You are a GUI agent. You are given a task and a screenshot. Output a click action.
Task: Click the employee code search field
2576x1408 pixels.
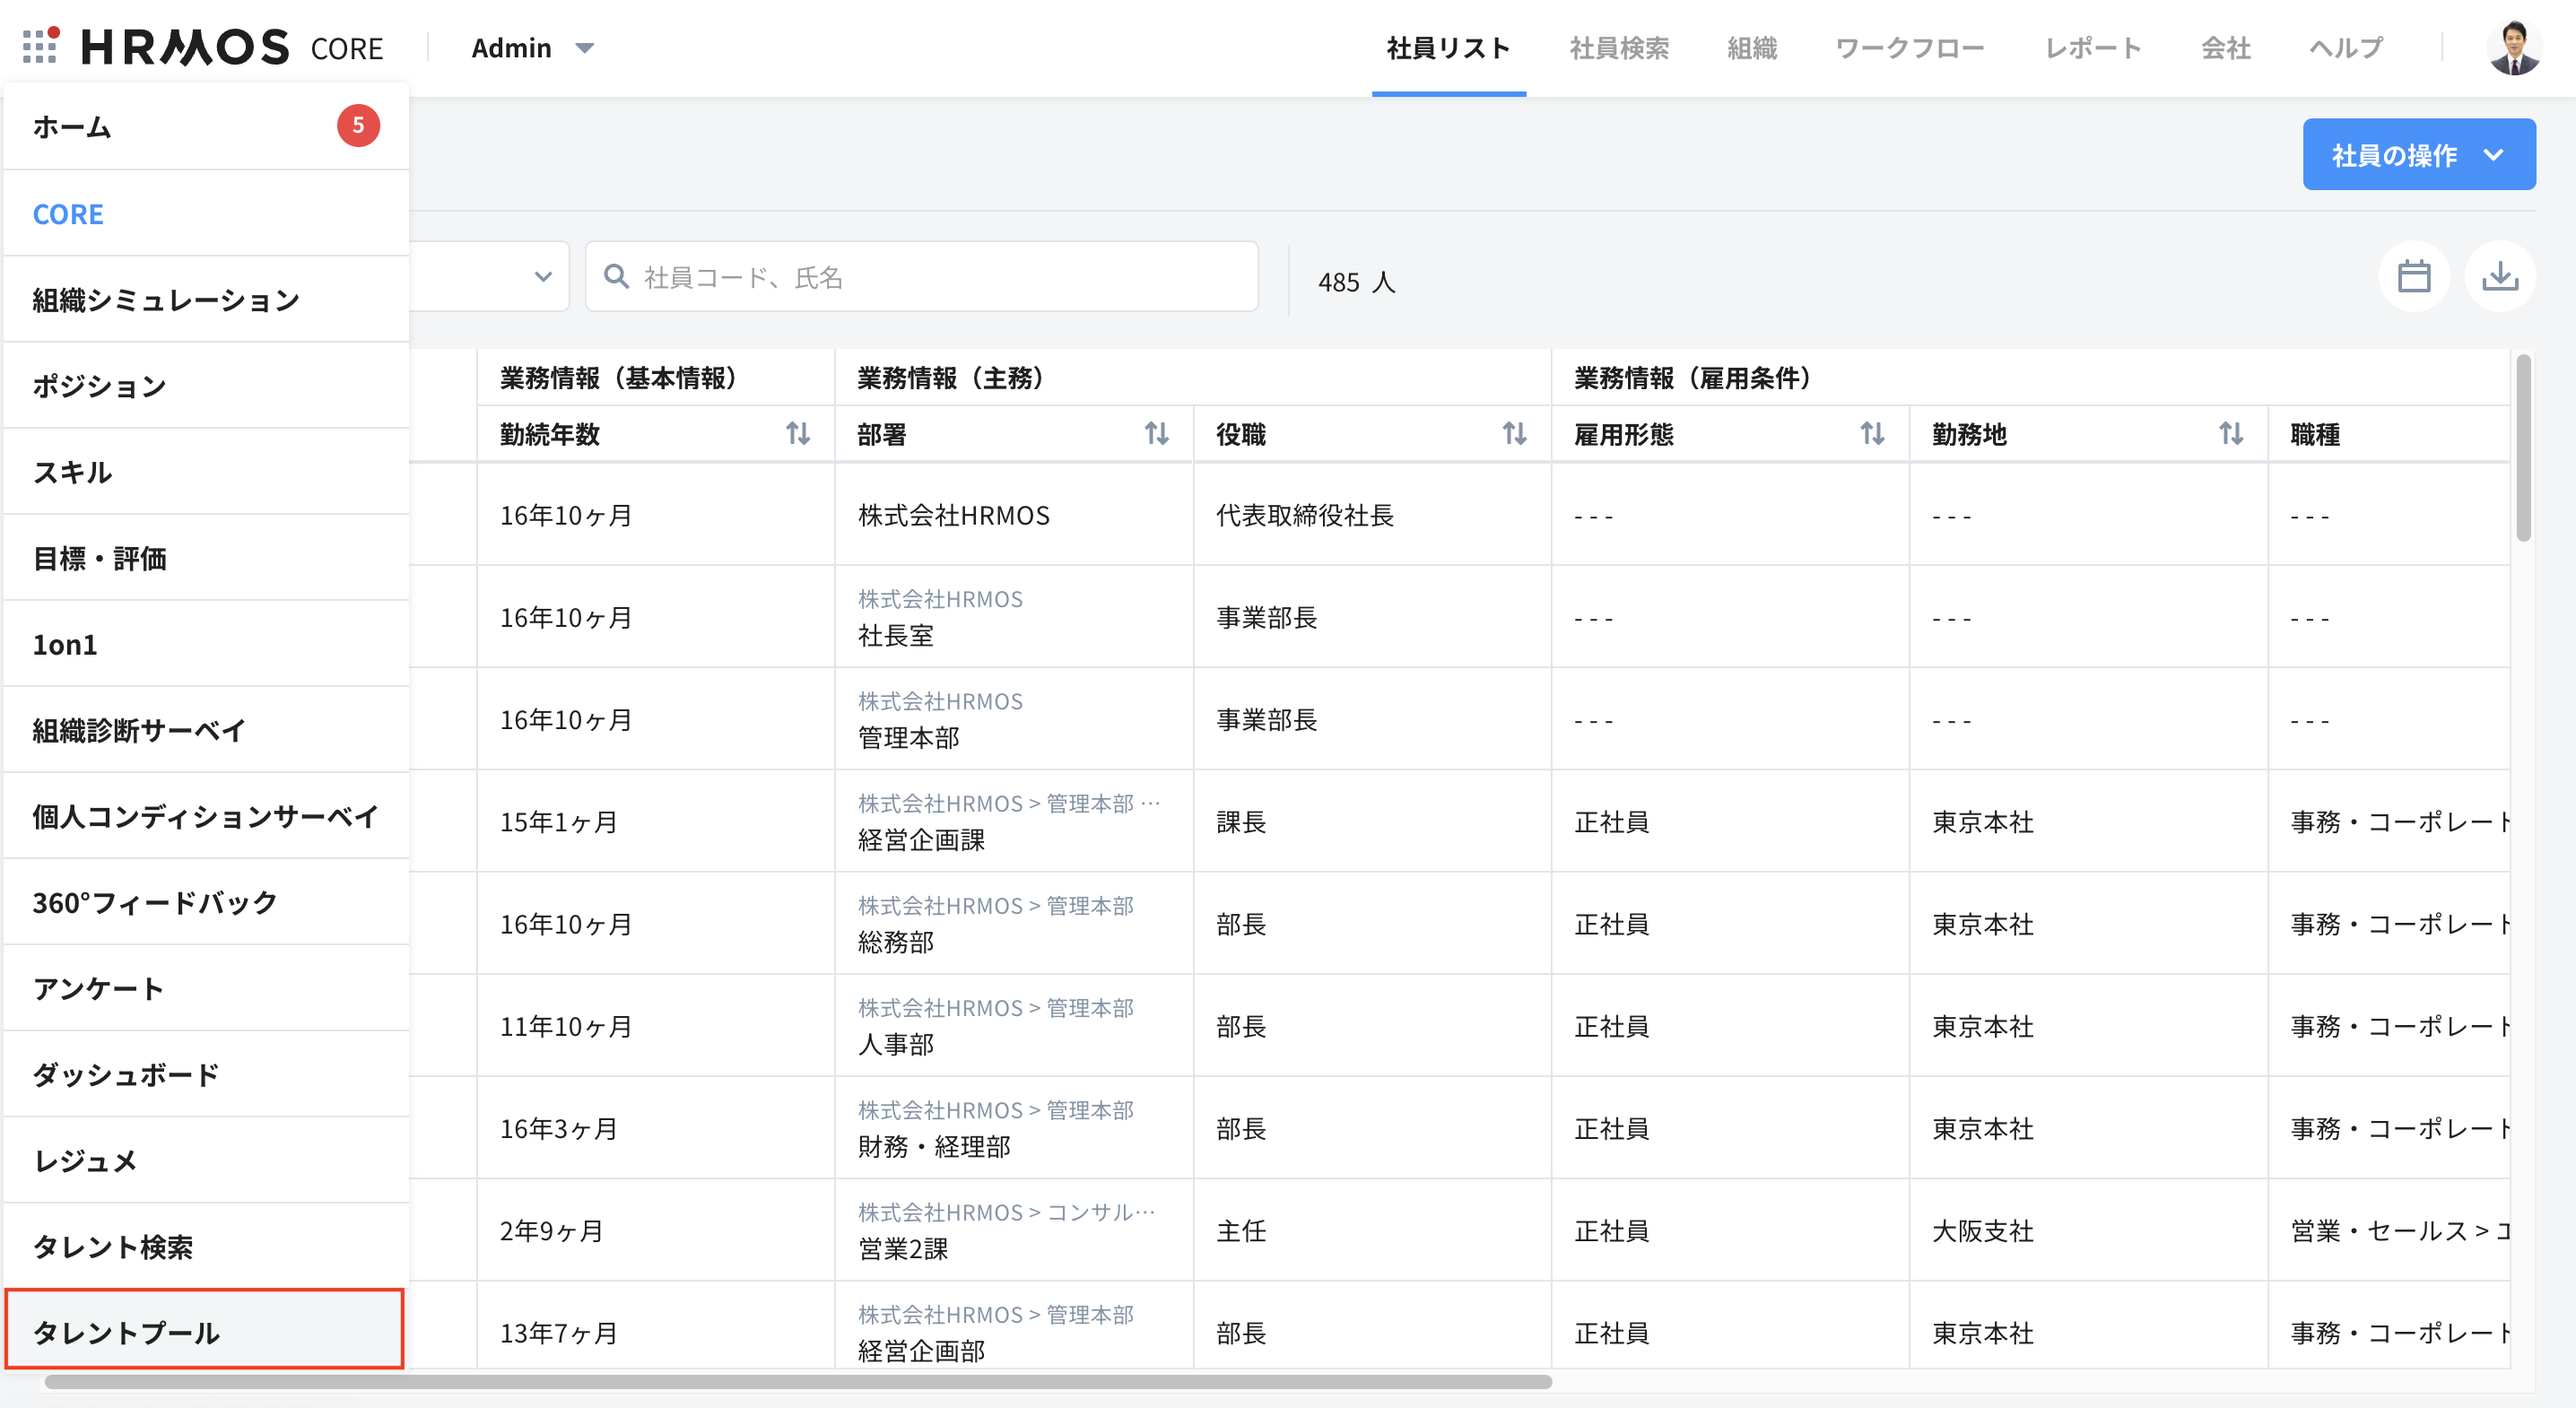click(920, 277)
